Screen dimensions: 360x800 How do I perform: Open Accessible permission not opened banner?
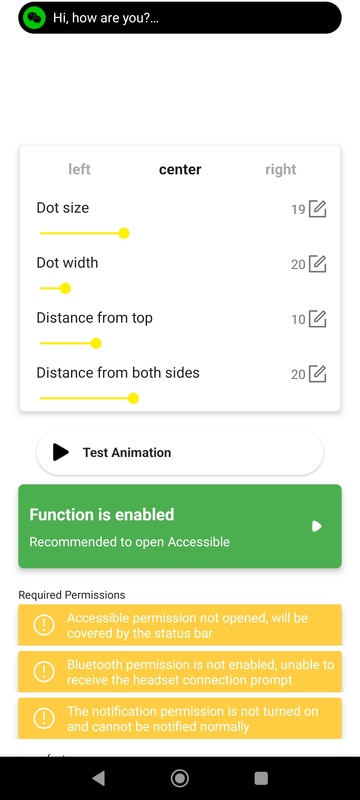point(180,625)
